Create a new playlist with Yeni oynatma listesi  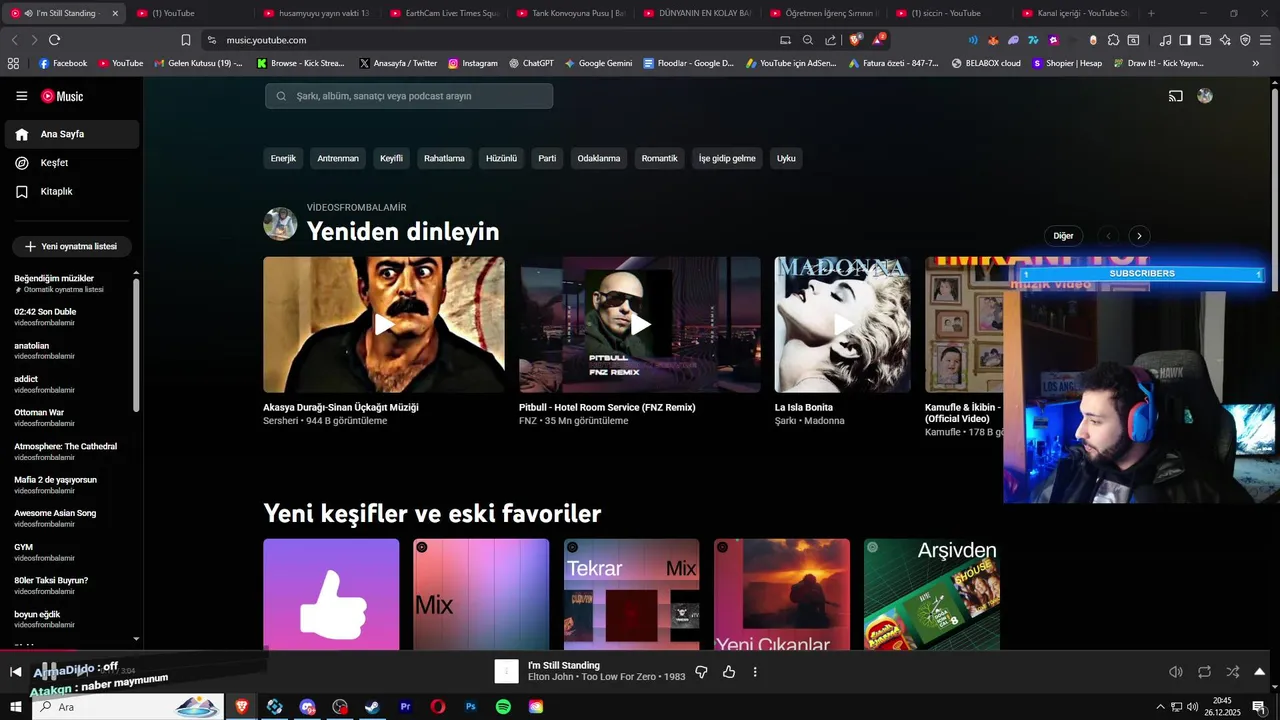click(x=72, y=246)
